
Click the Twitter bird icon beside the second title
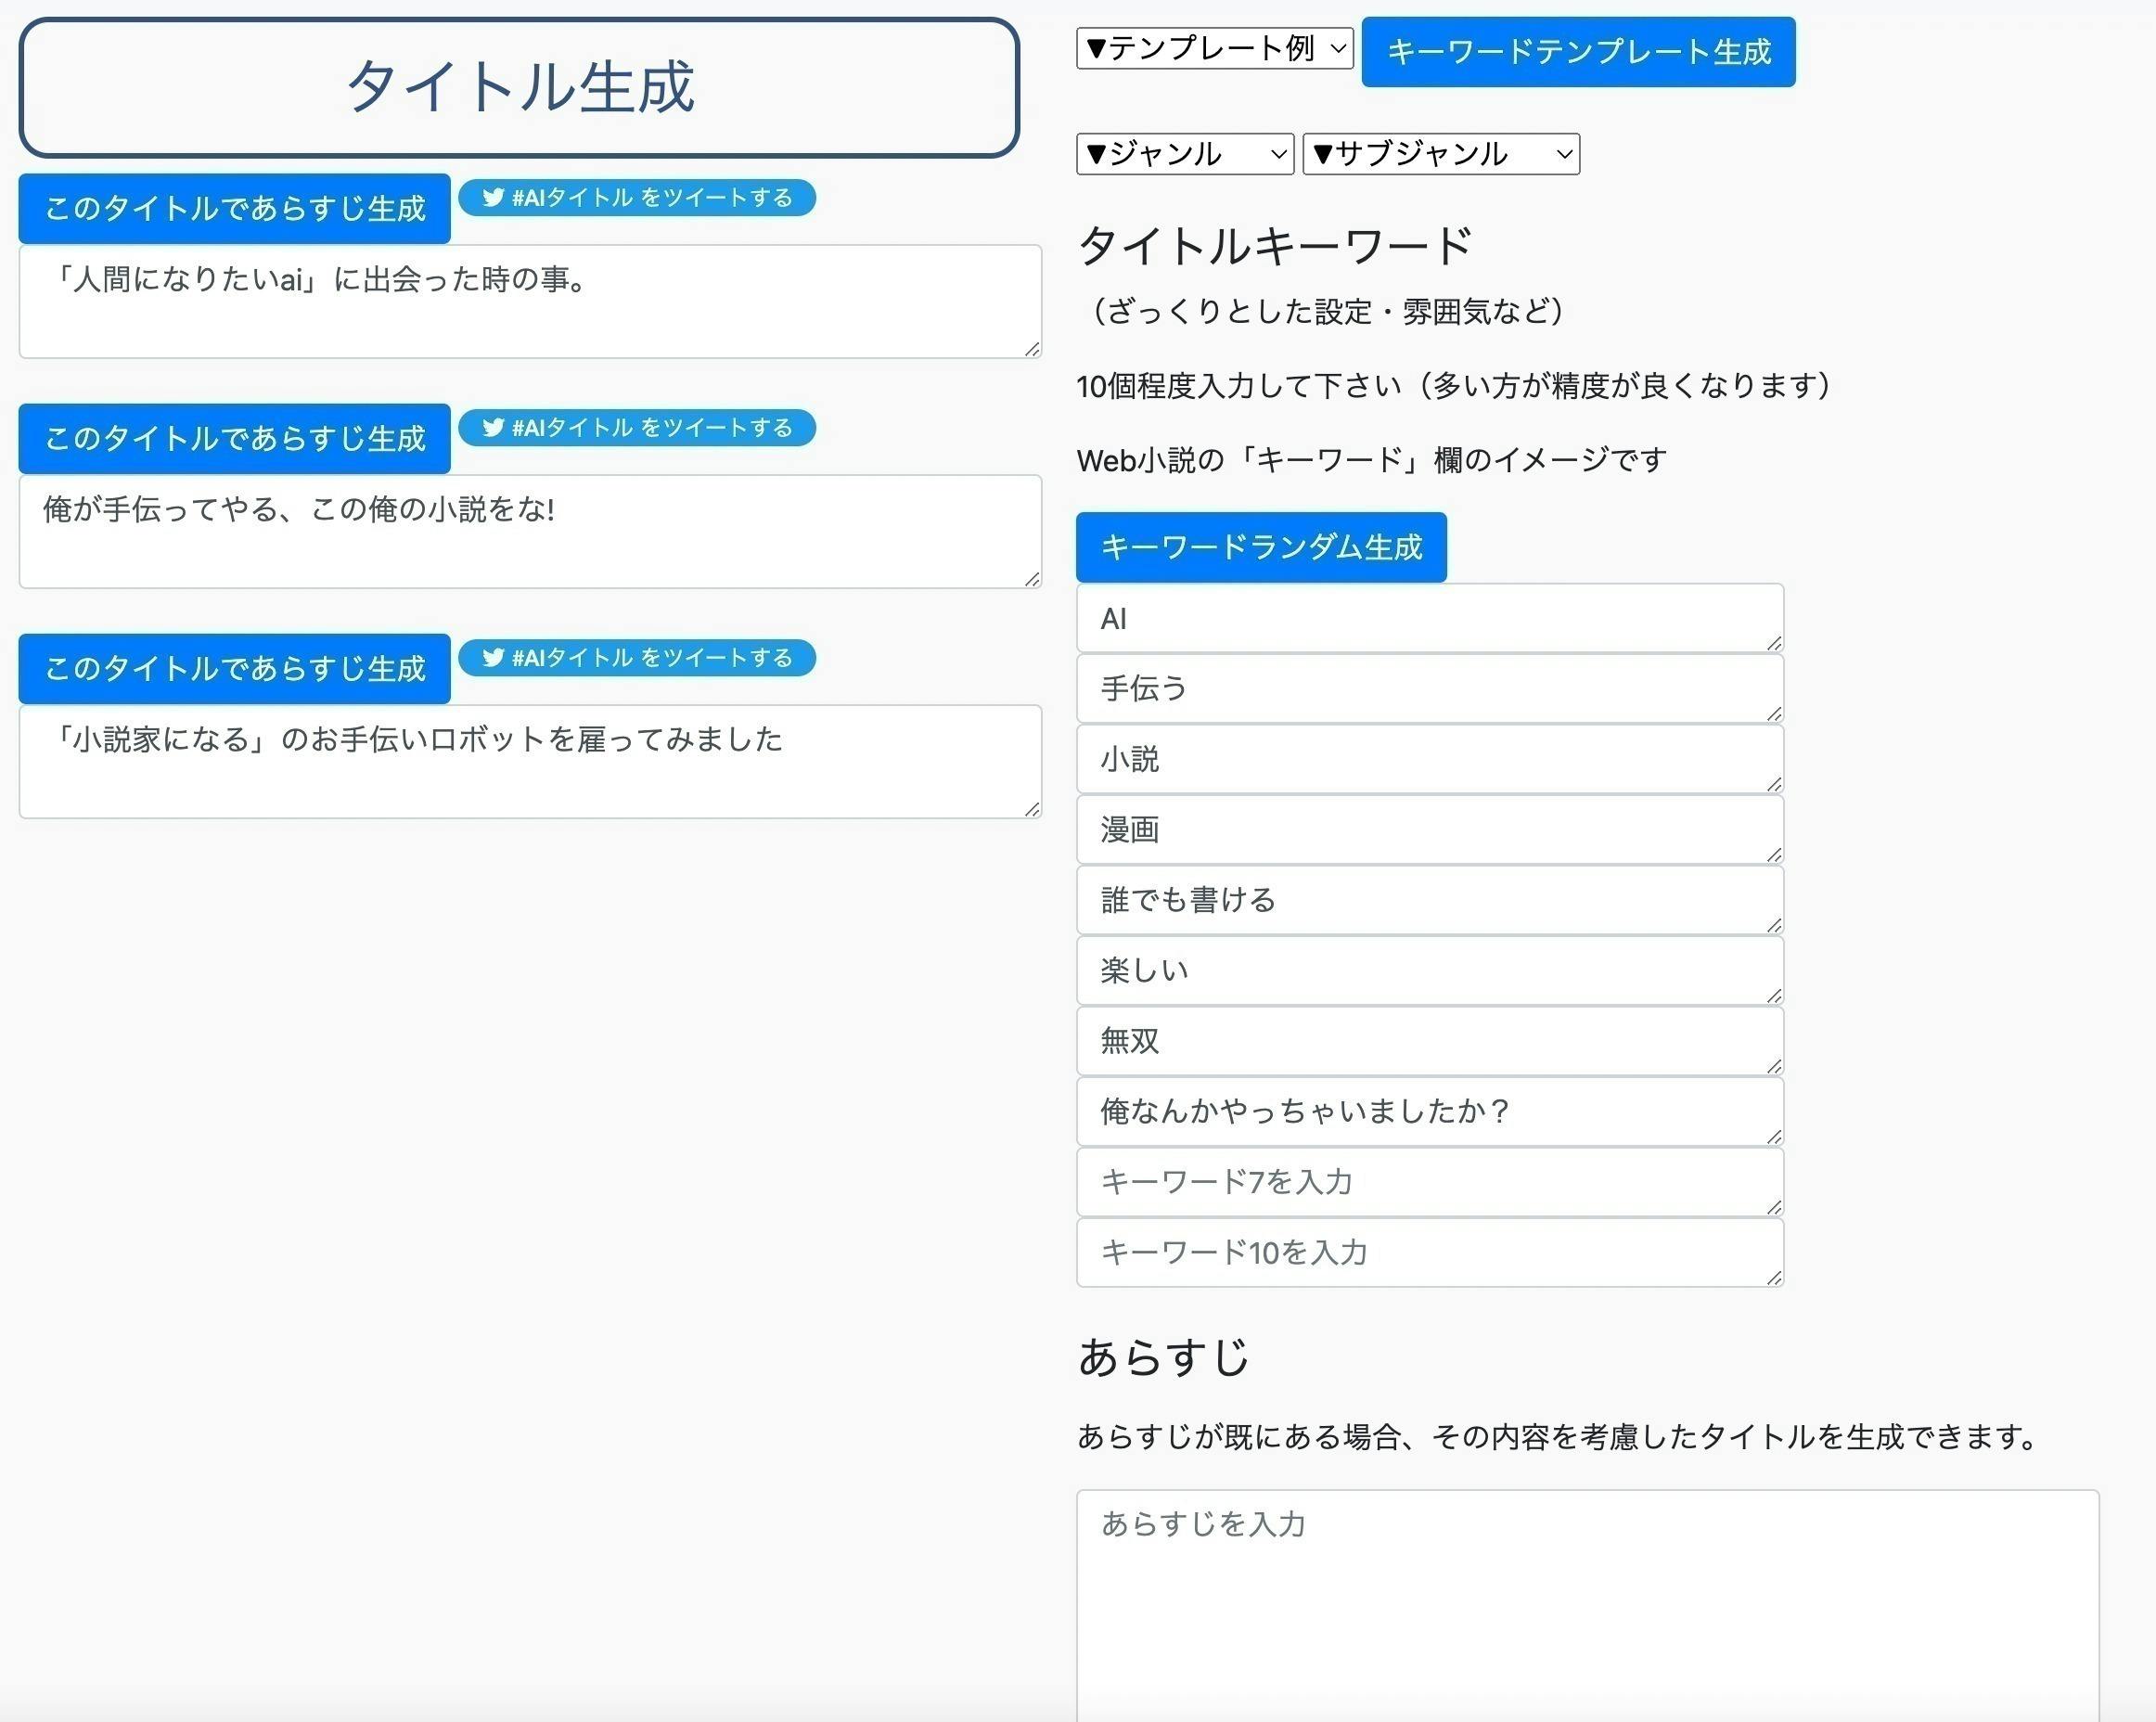click(x=492, y=428)
